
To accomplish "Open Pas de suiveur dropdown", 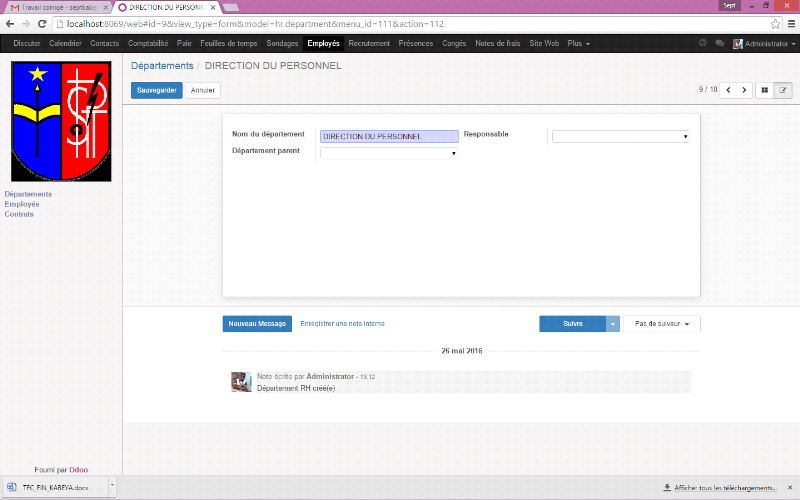I will click(662, 324).
